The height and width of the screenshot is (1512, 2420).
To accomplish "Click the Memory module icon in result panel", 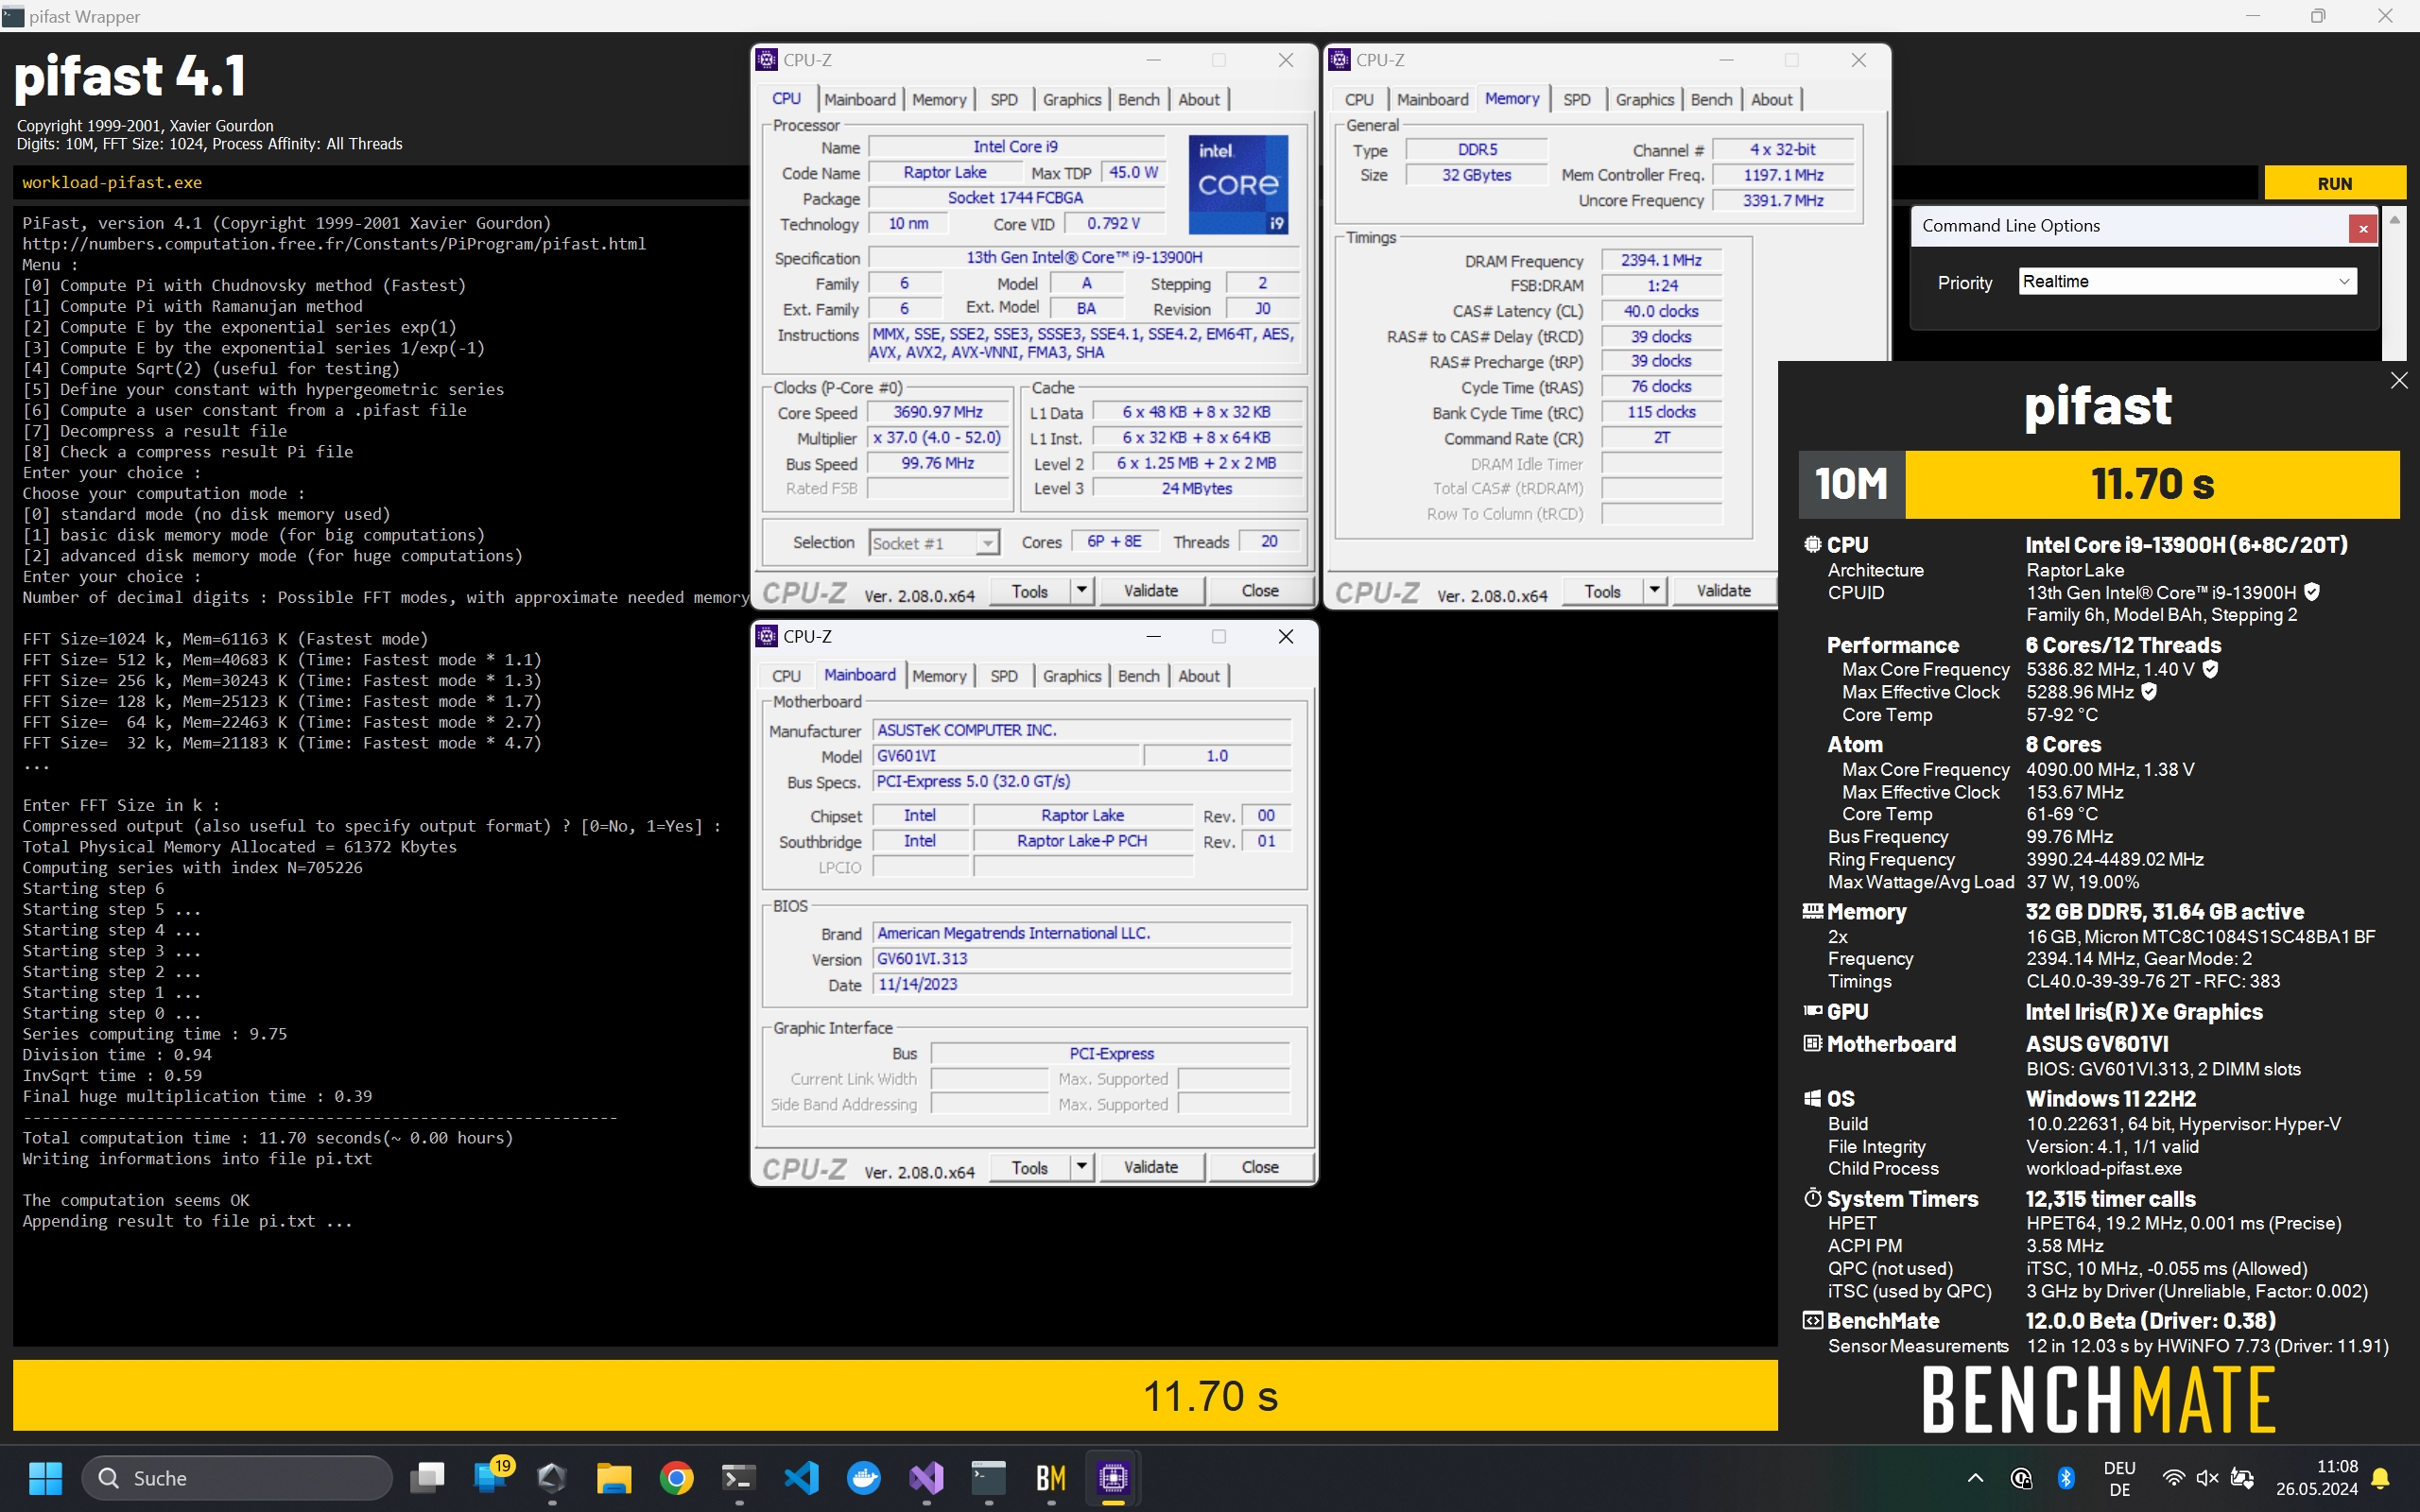I will click(x=1812, y=911).
